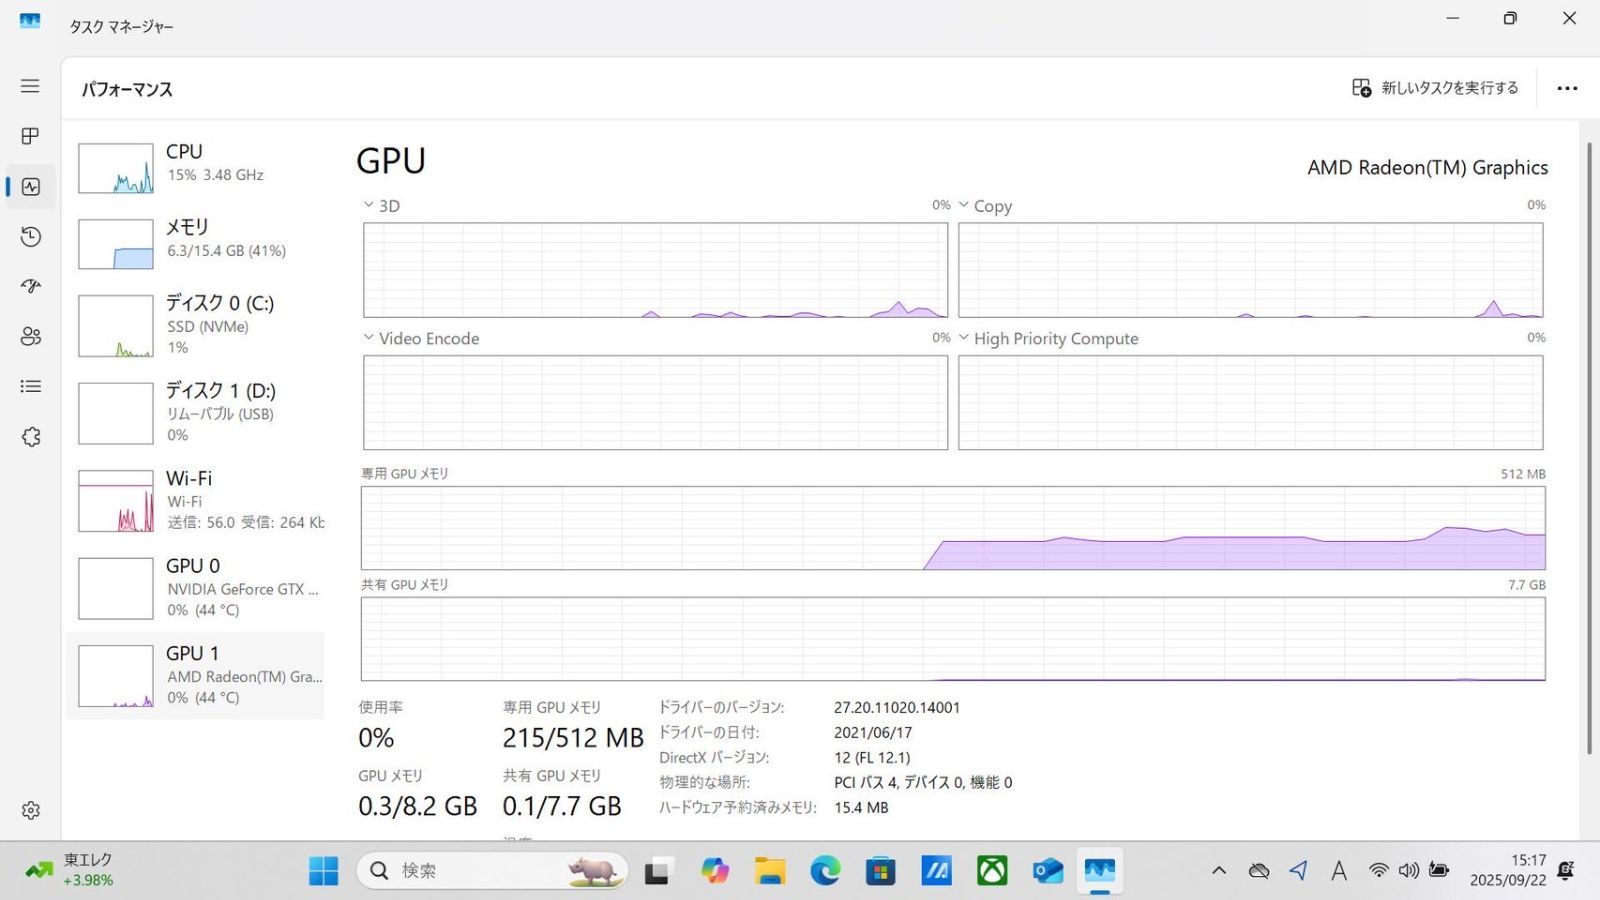1600x900 pixels.
Task: Open the Copy graph selection dropdown
Action: [963, 205]
